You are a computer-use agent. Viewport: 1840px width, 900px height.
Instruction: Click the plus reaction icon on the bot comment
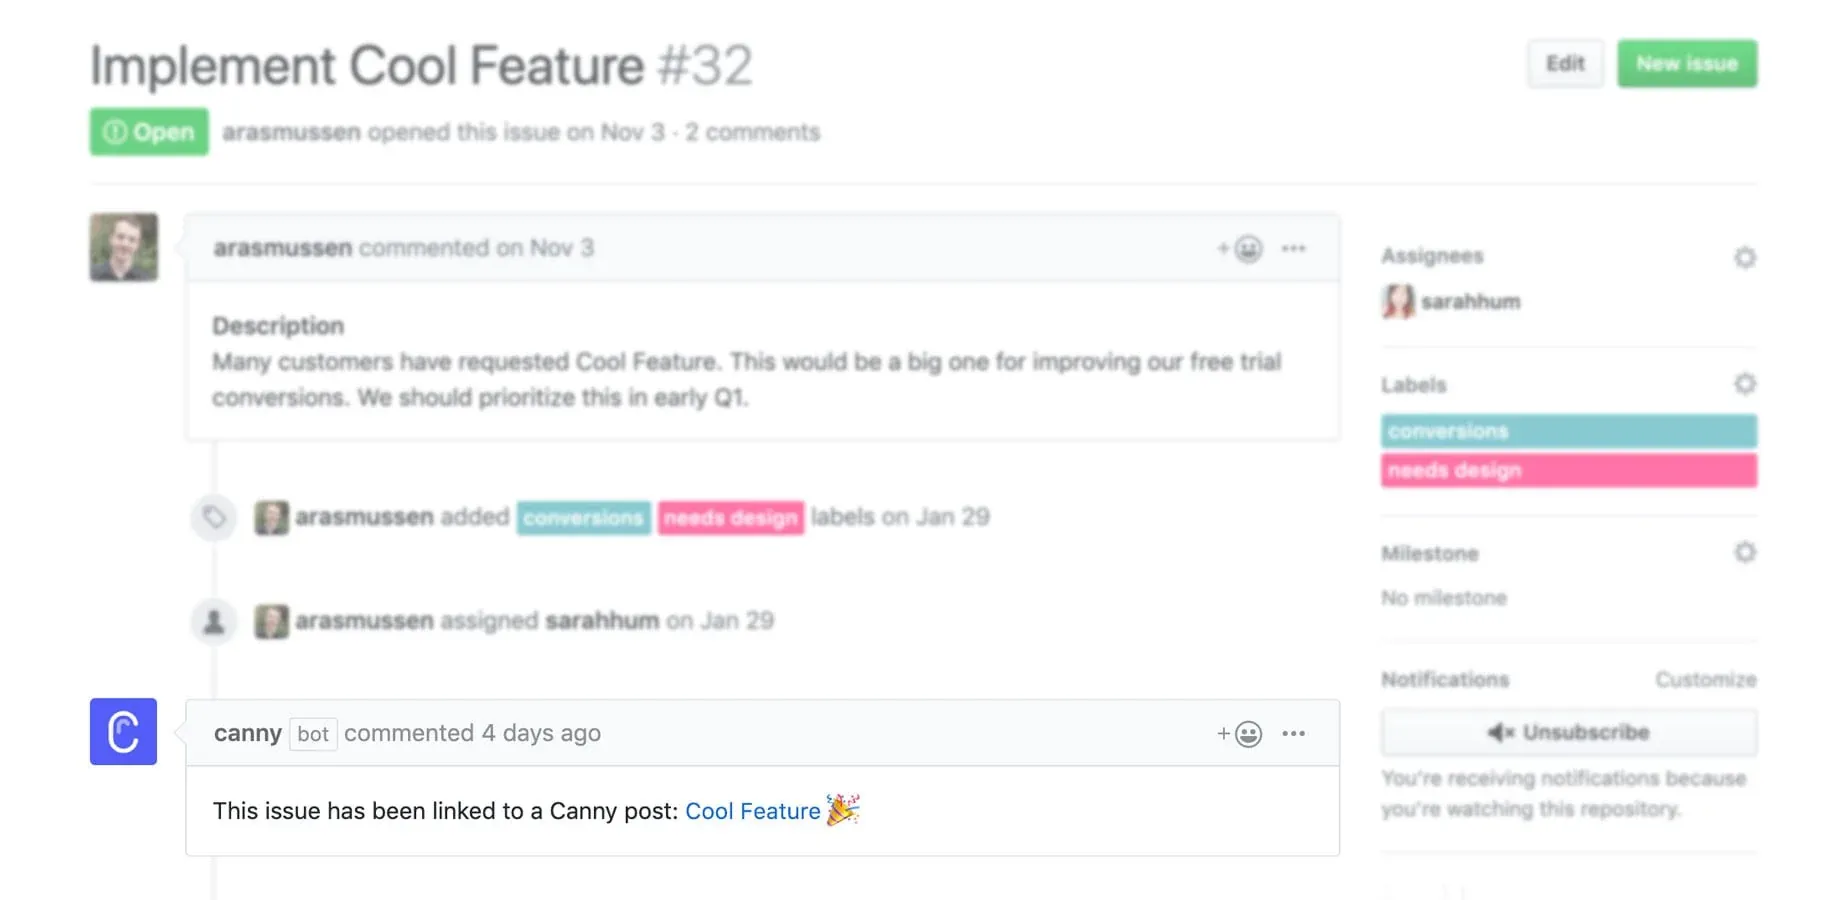point(1222,733)
